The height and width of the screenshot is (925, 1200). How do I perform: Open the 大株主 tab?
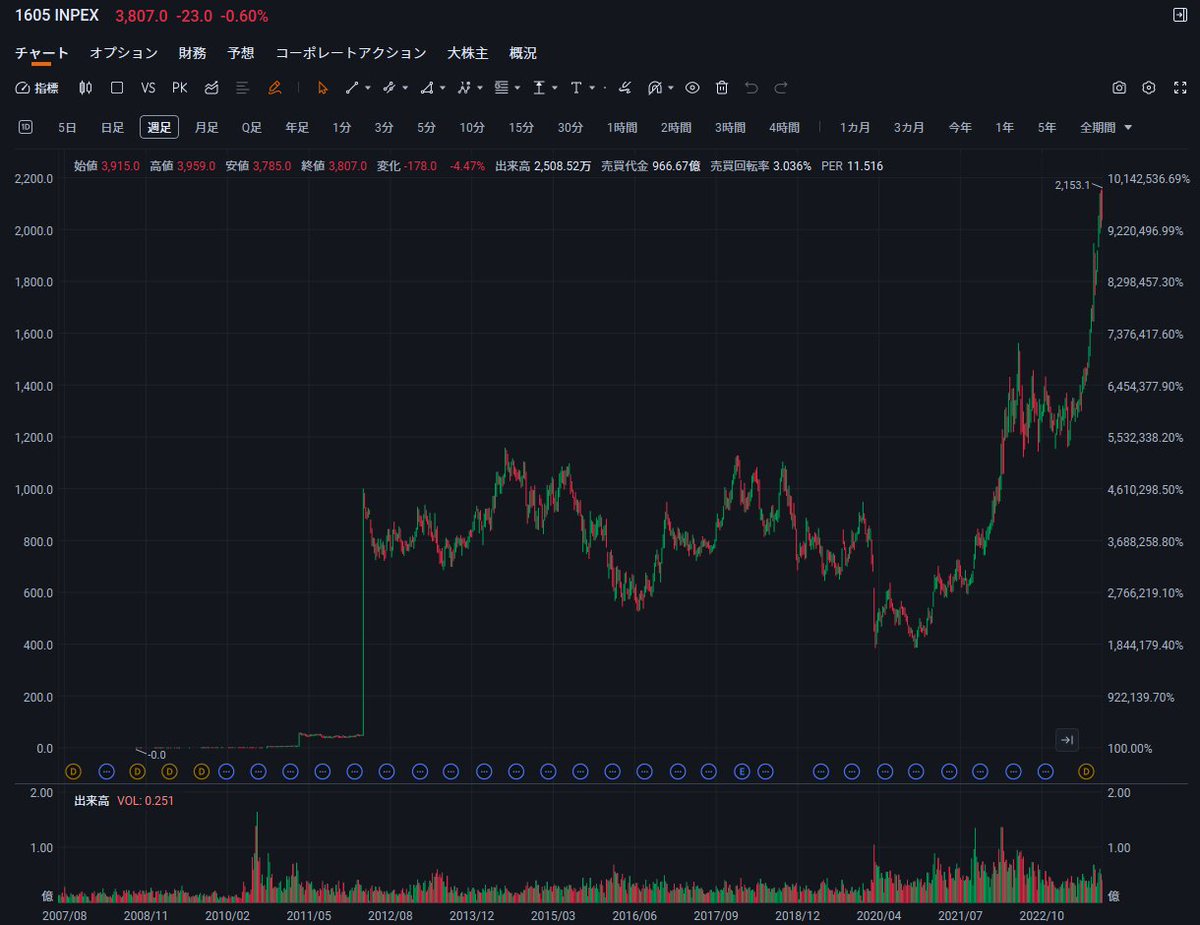click(x=468, y=53)
